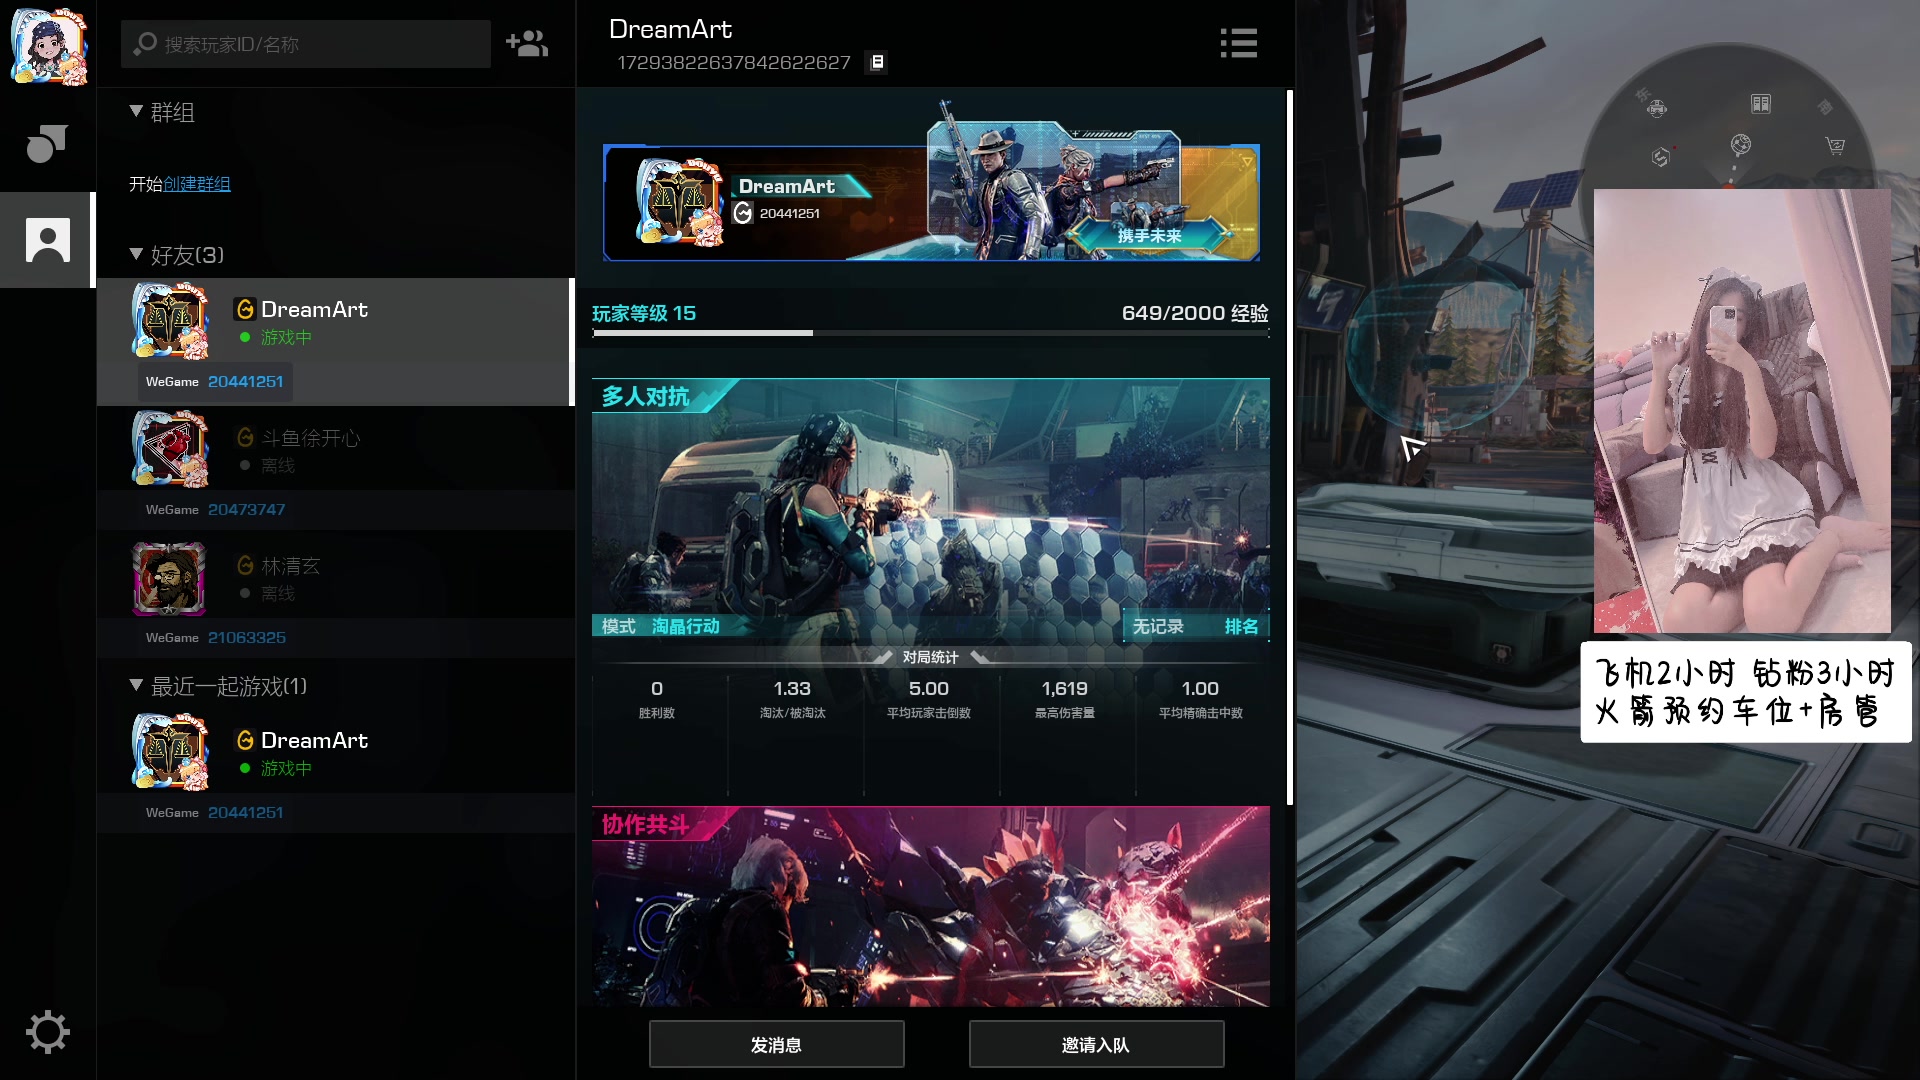Viewport: 1920px width, 1080px height.
Task: Click the DreamArt profile banner card
Action: point(931,202)
